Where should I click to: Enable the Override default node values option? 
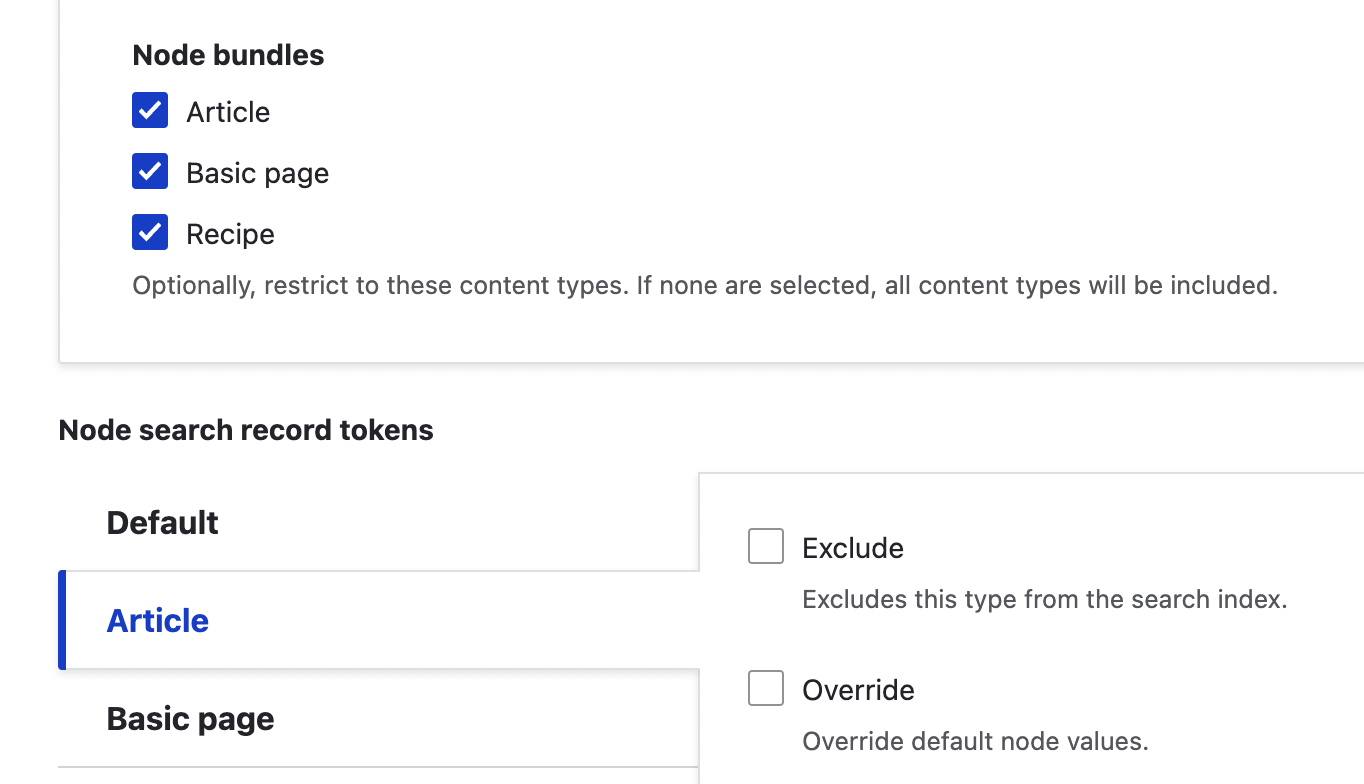pyautogui.click(x=765, y=688)
